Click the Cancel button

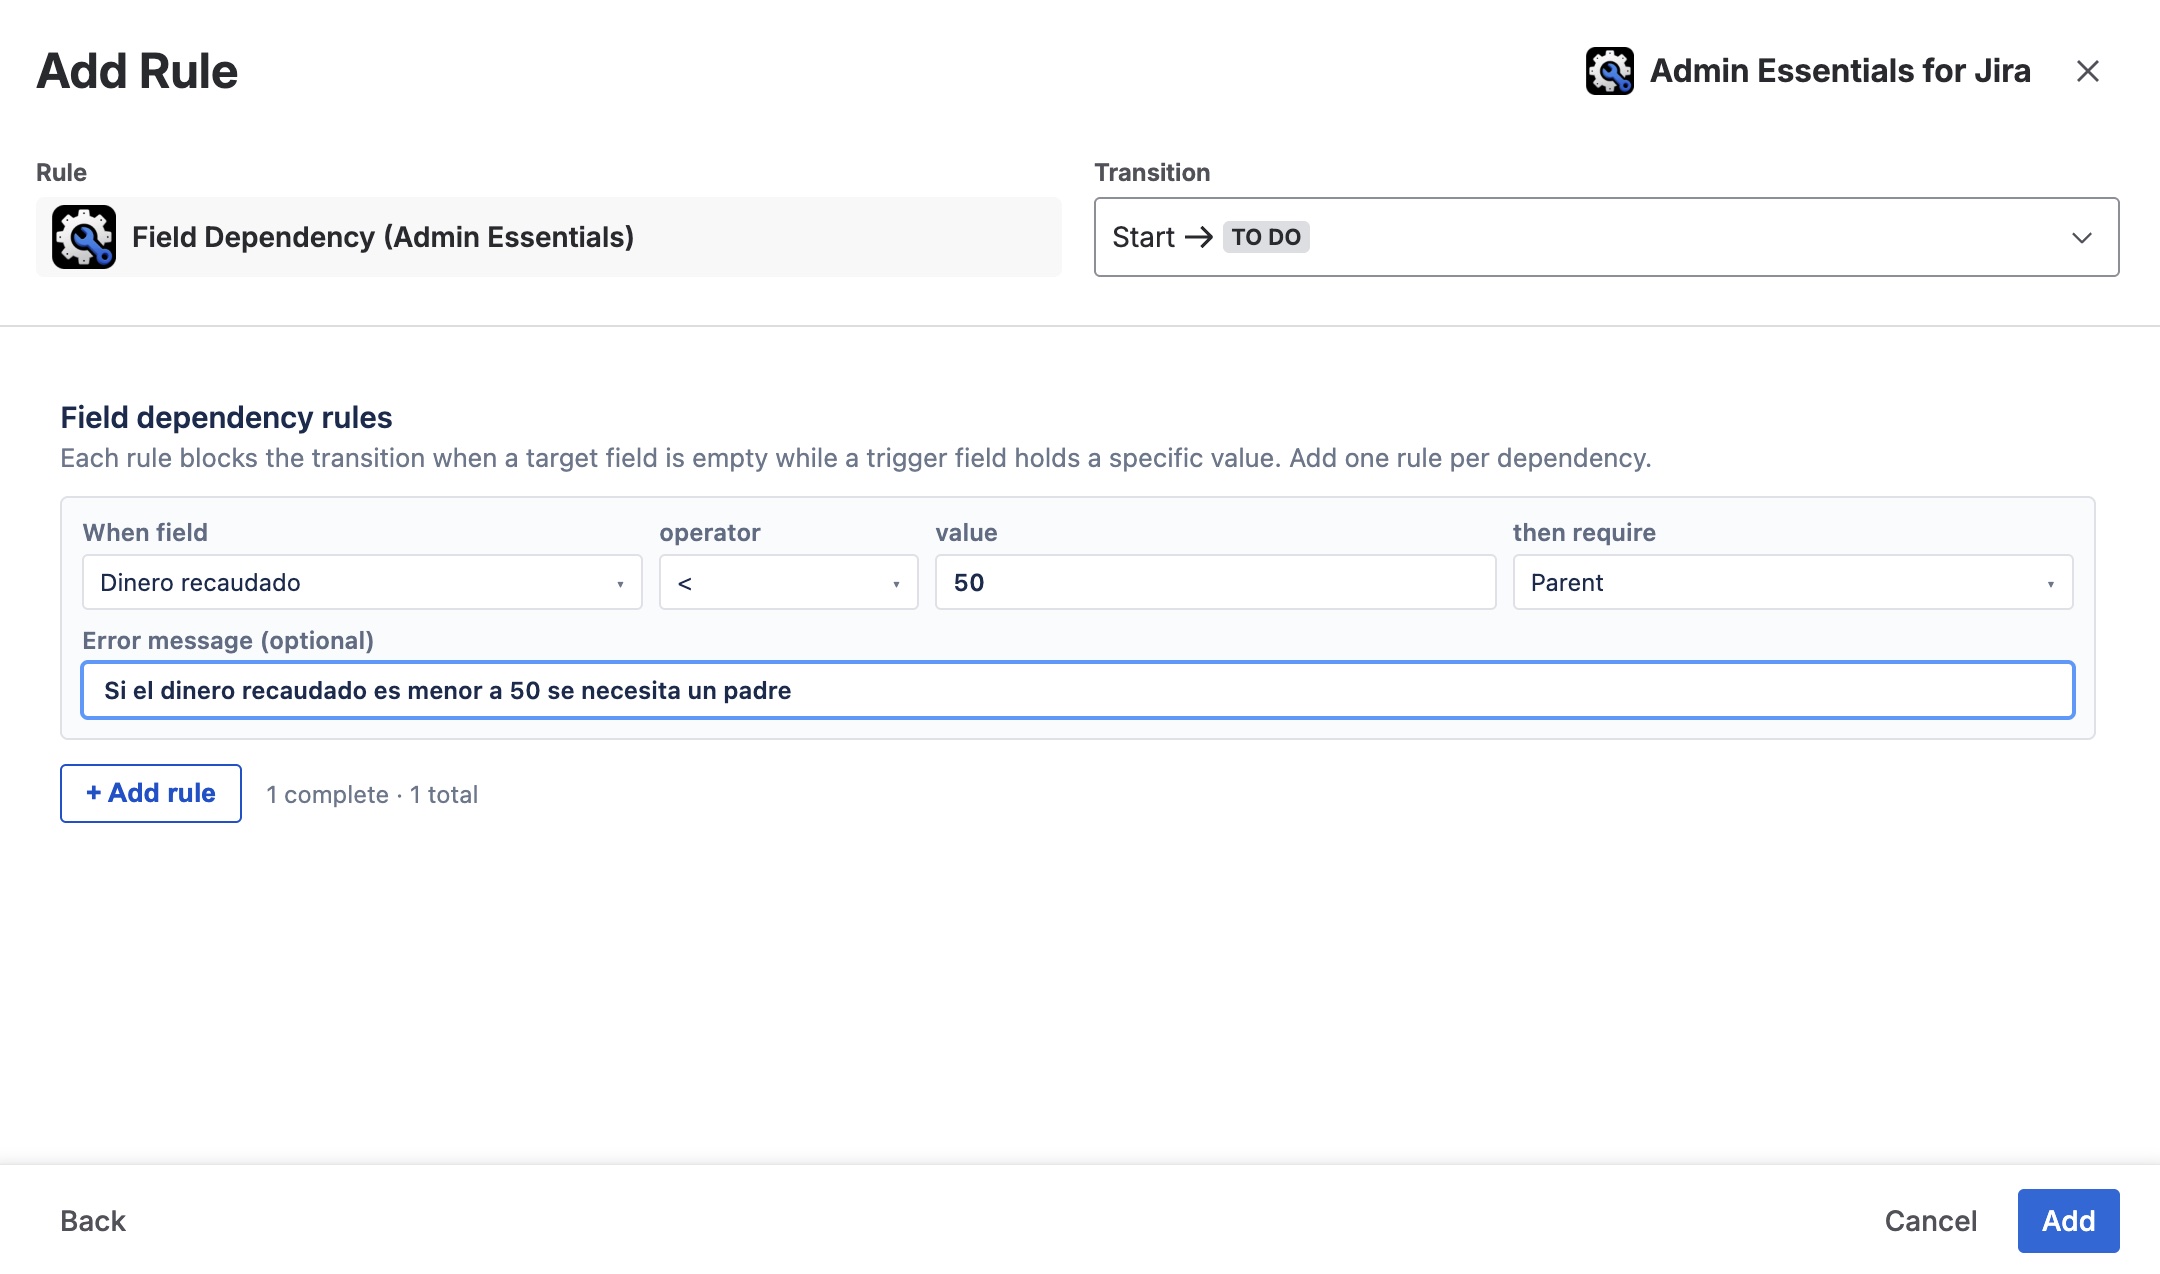(1931, 1221)
